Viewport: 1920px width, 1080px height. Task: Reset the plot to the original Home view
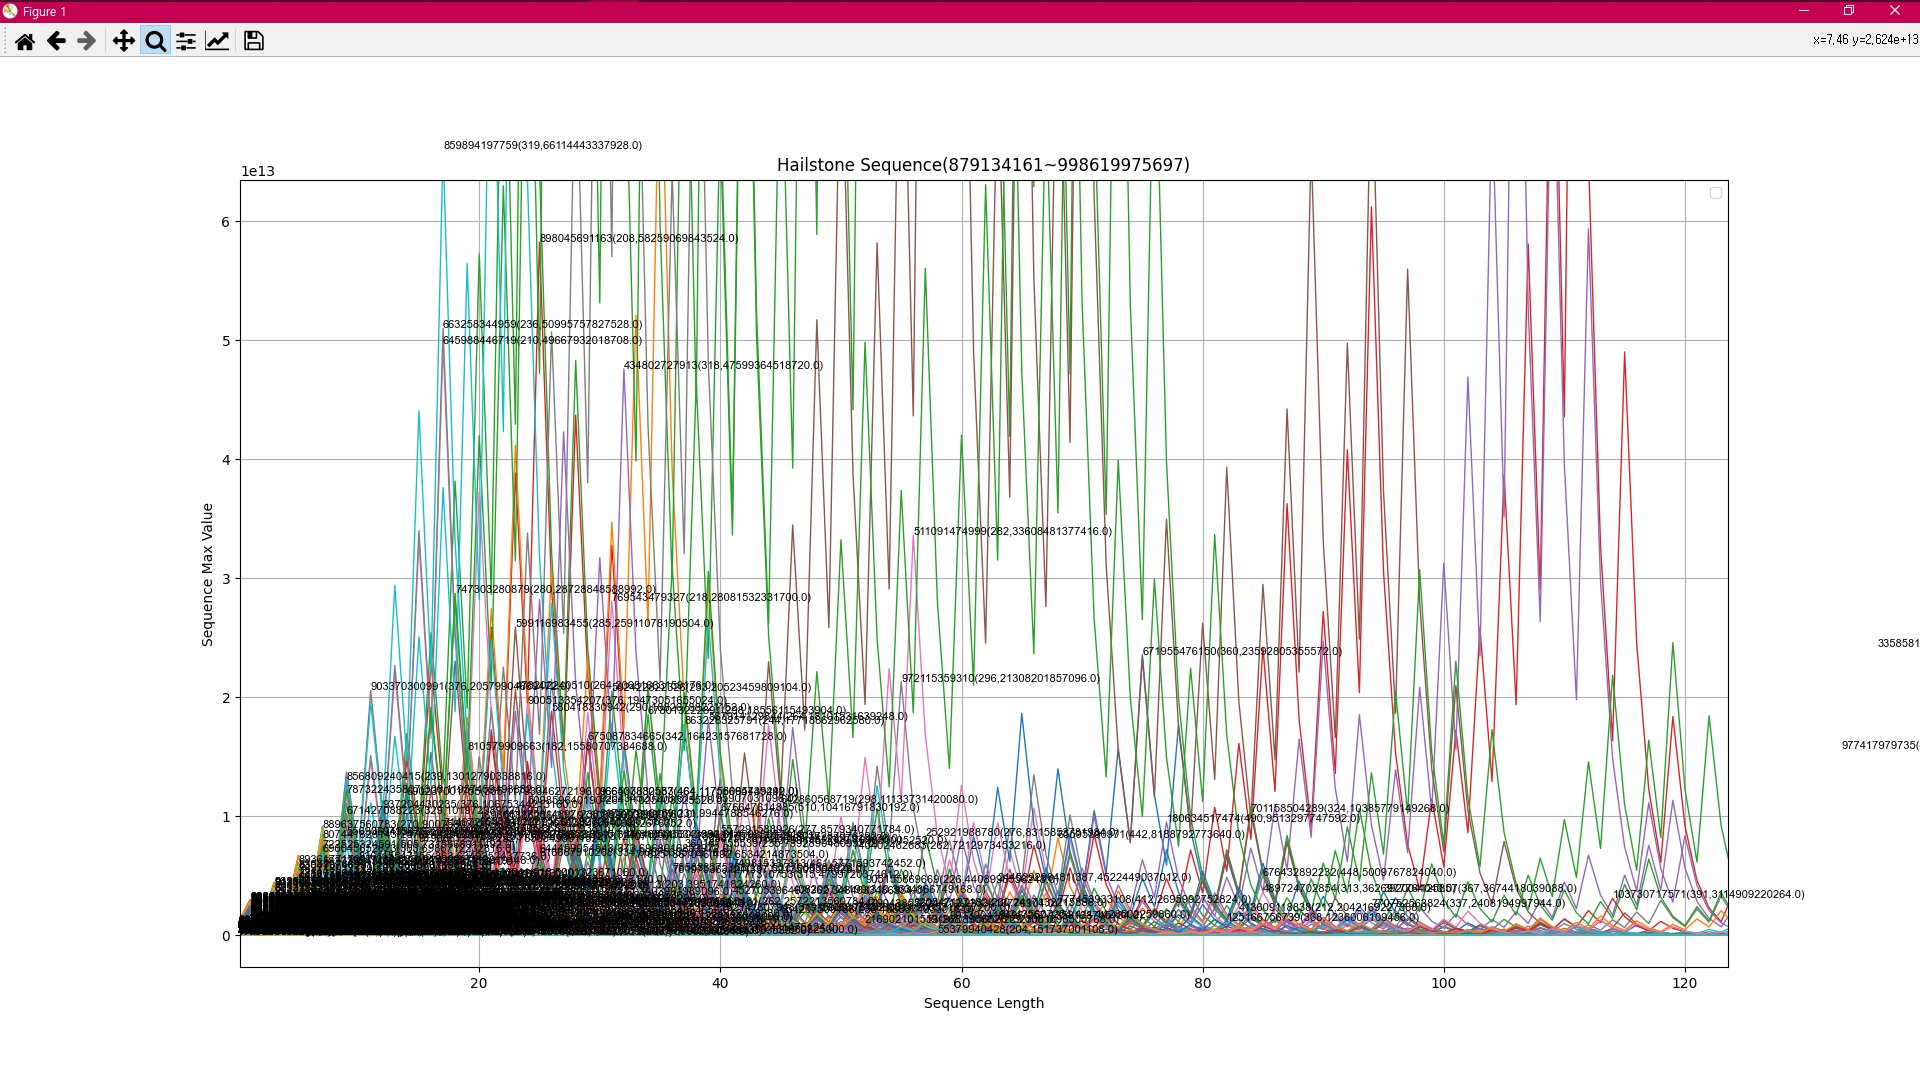(x=25, y=41)
